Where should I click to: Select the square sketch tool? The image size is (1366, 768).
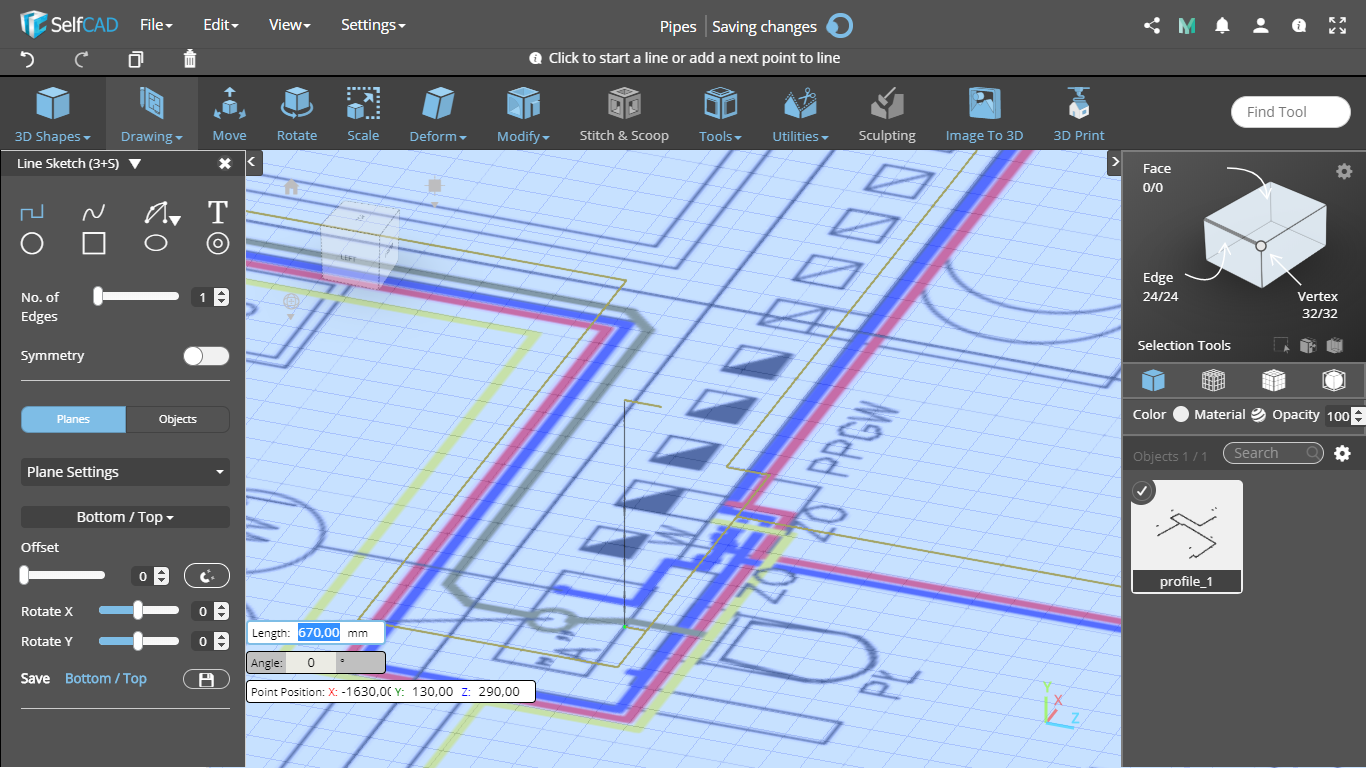click(x=94, y=243)
